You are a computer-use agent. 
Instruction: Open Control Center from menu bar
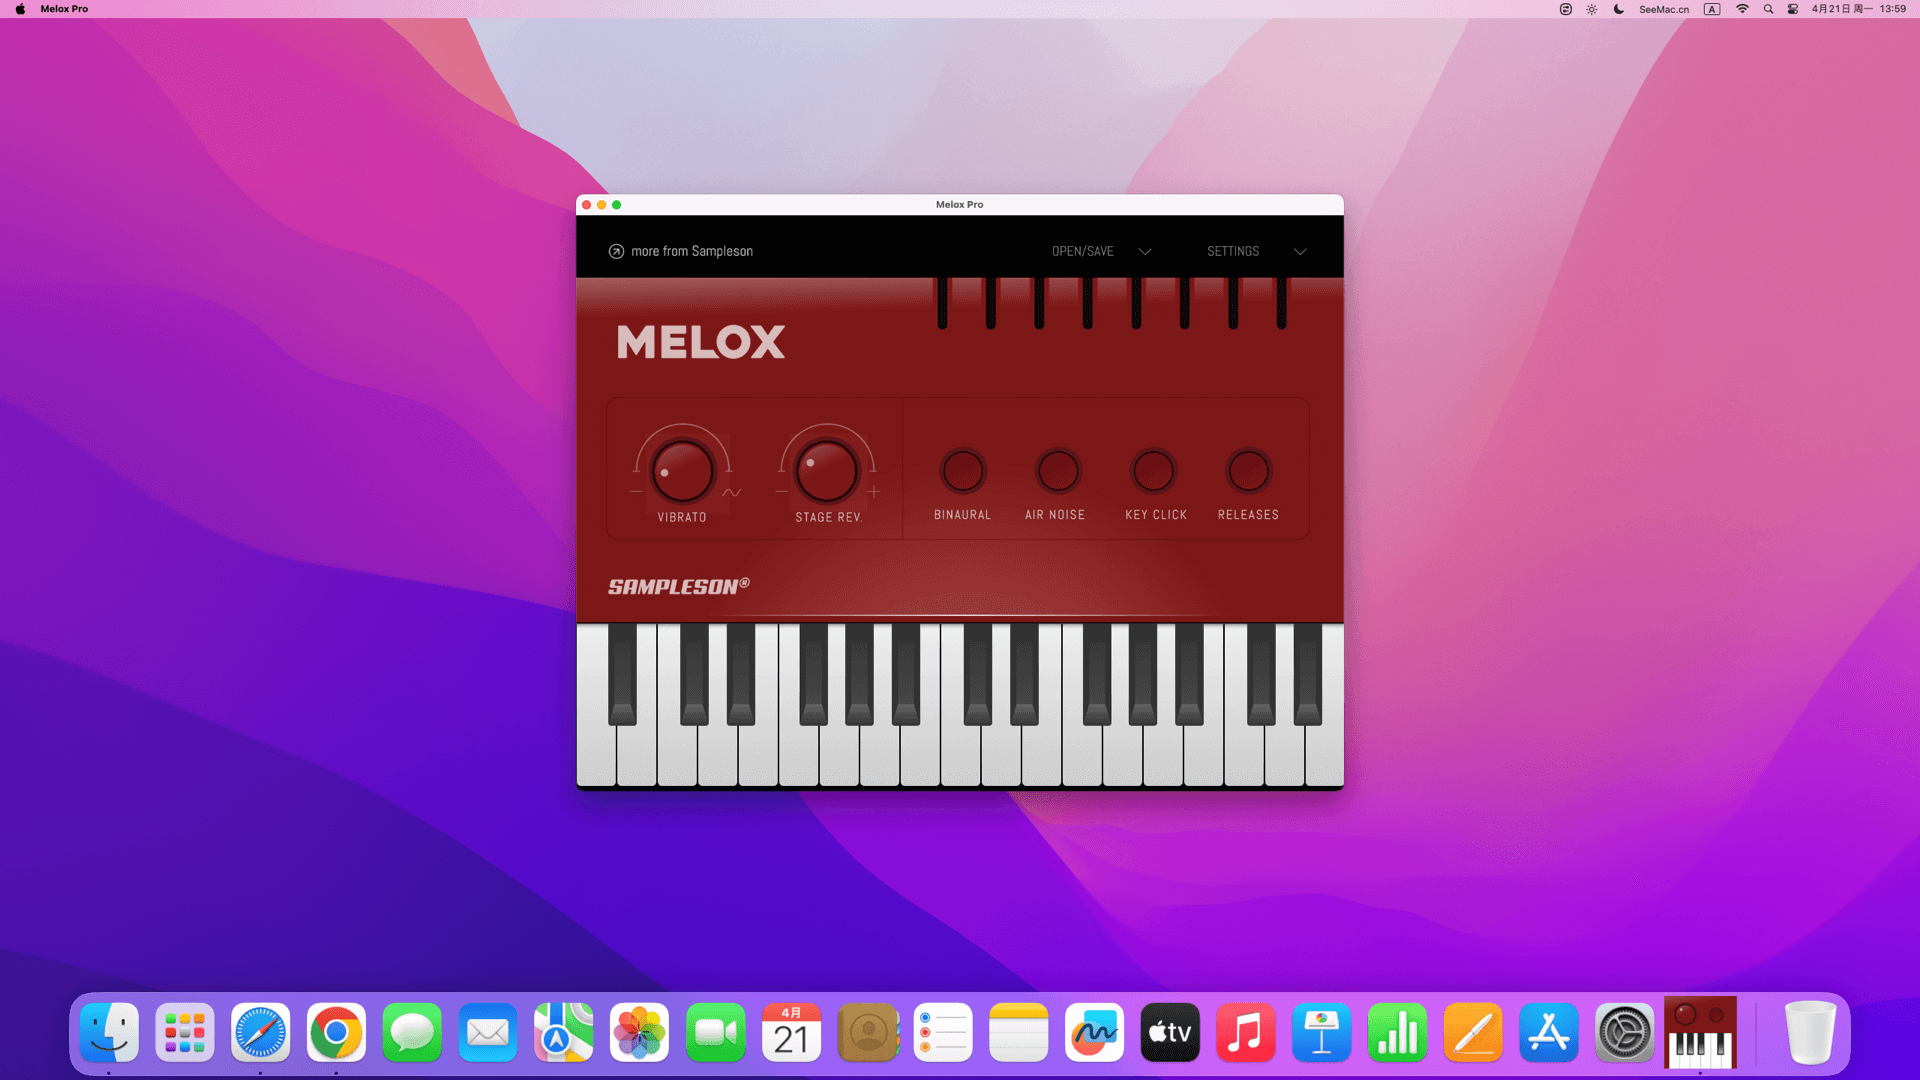click(x=1793, y=9)
